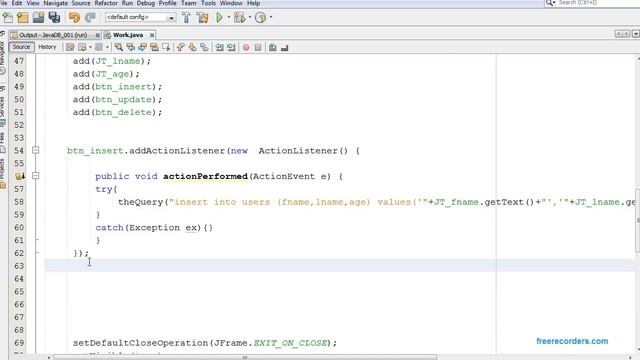Click the Uncomment lines icon
Viewport: 640px width, 360px height.
(x=284, y=47)
